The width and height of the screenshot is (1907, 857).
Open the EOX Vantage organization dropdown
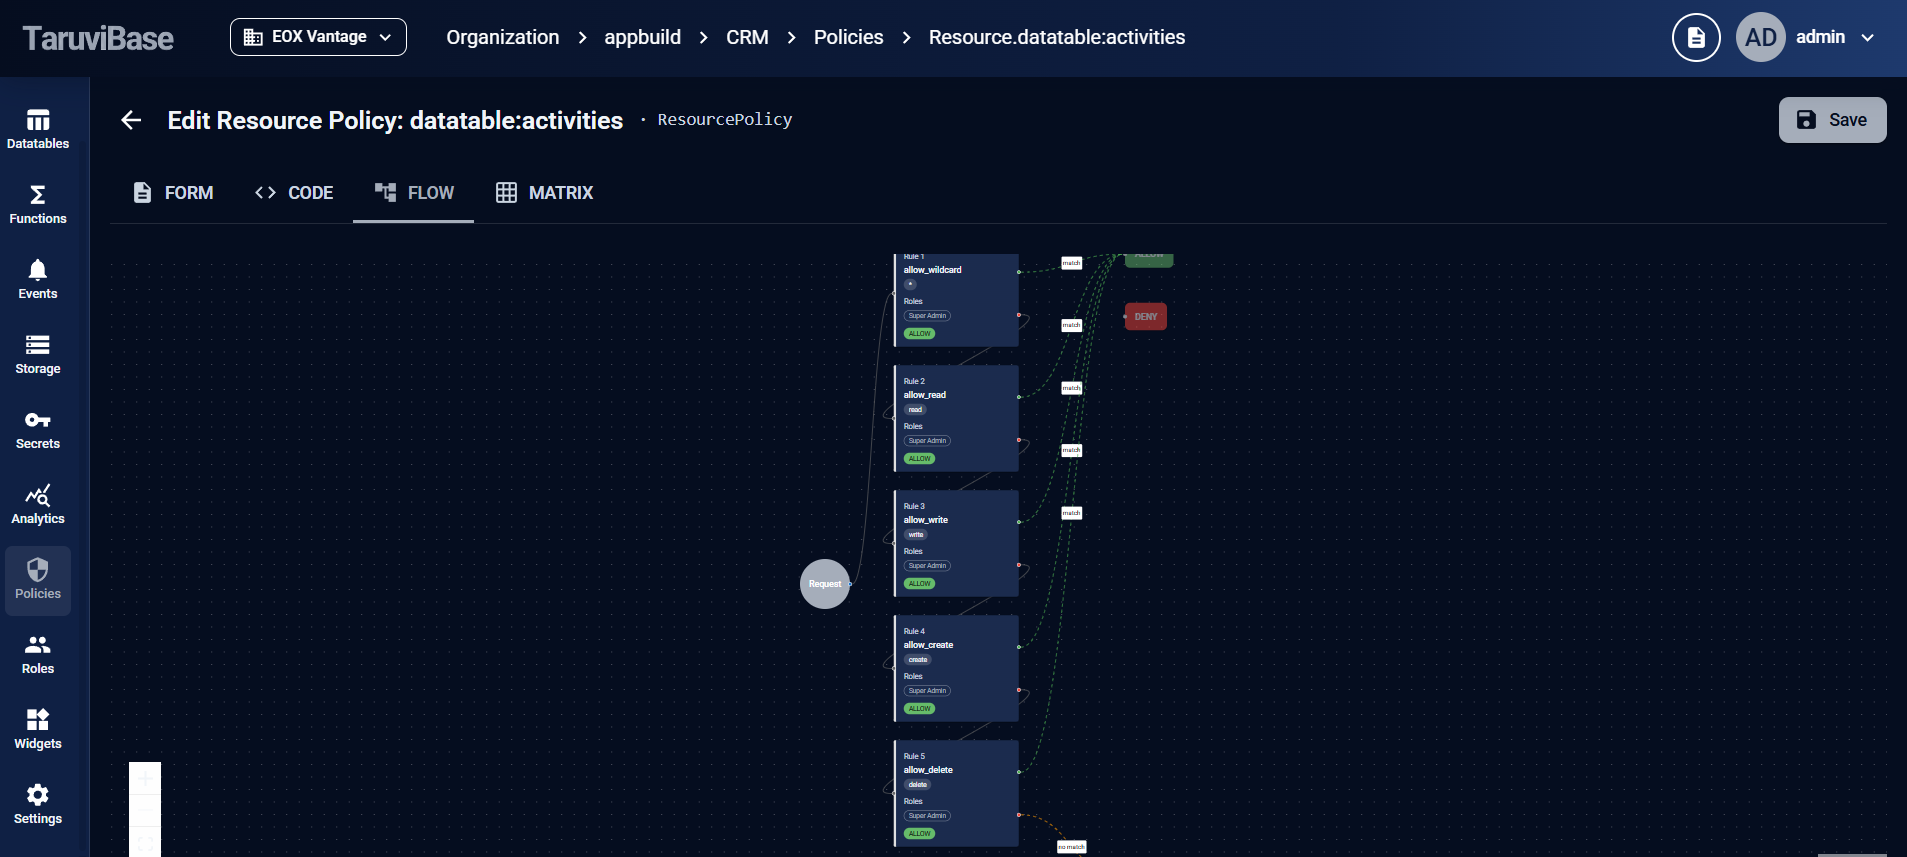(318, 37)
